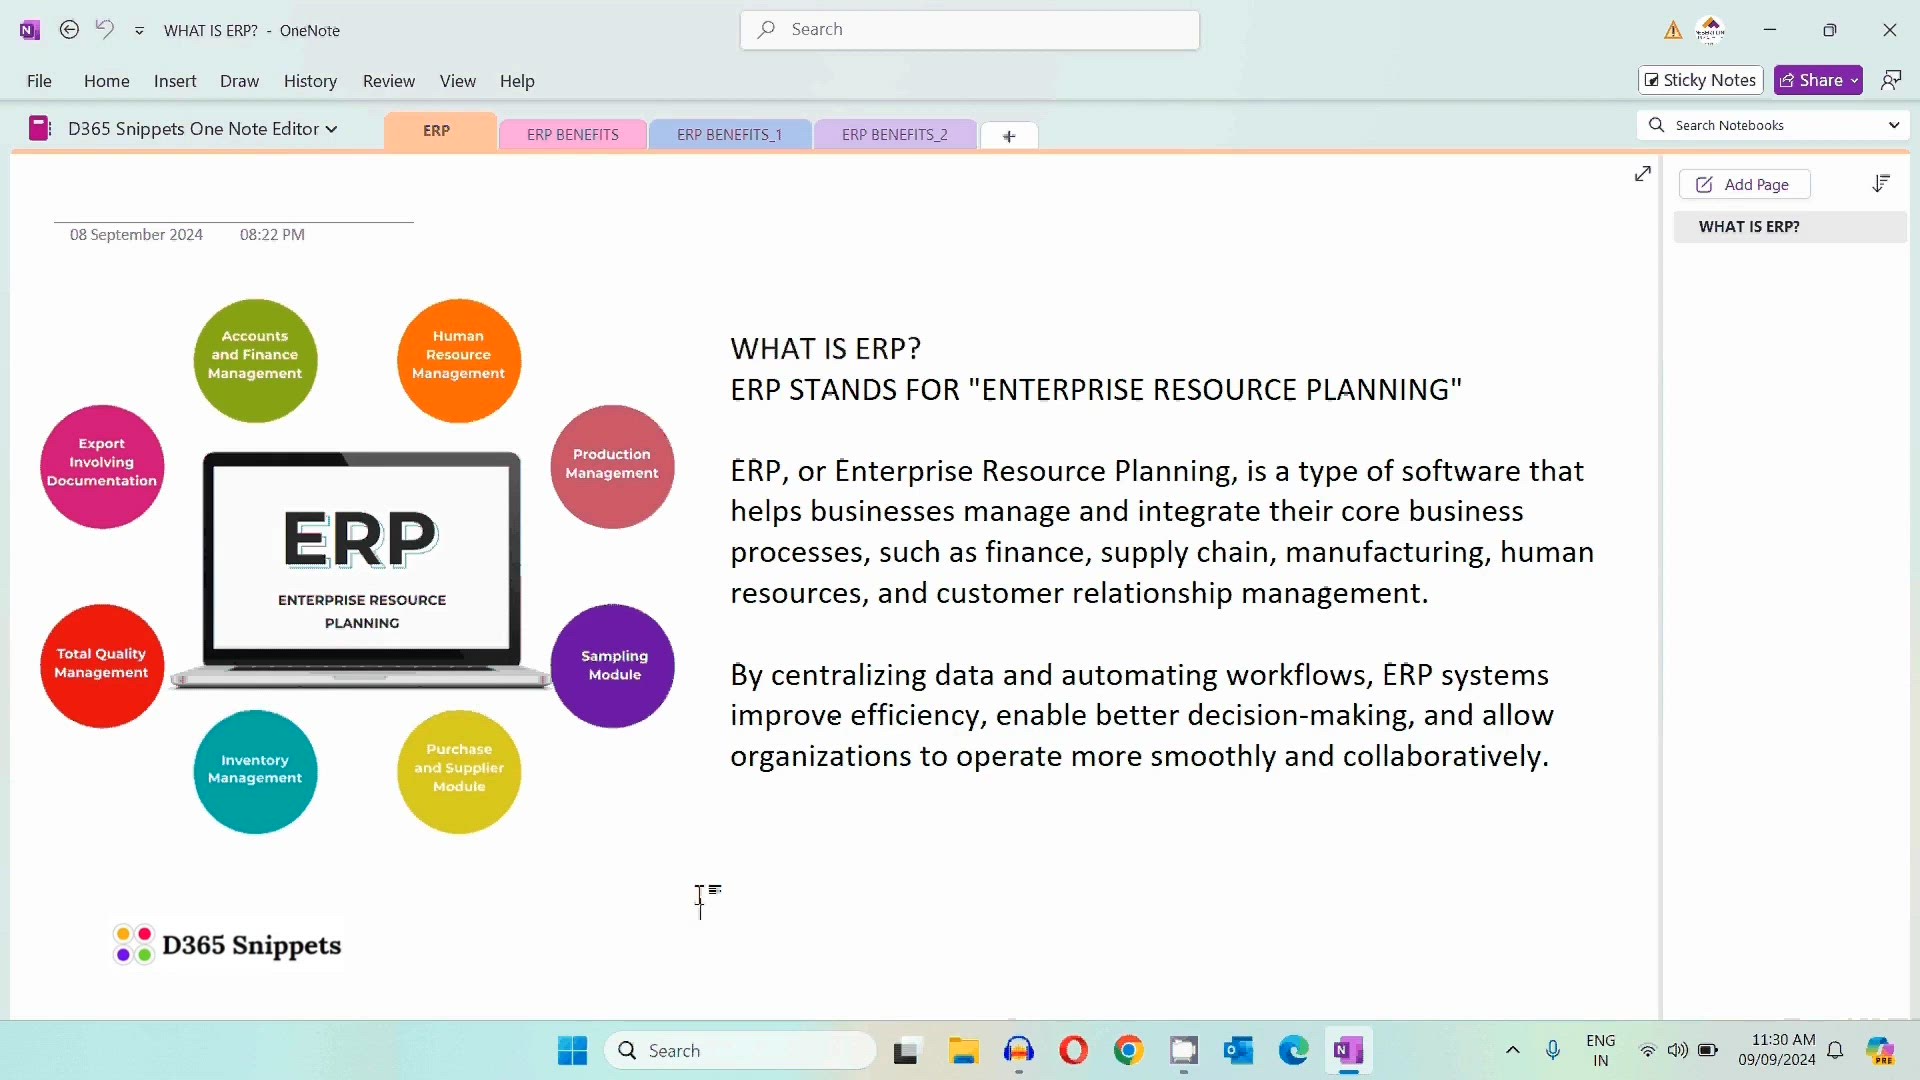
Task: Open the clock and date 11:30 AM
Action: 1777,1051
